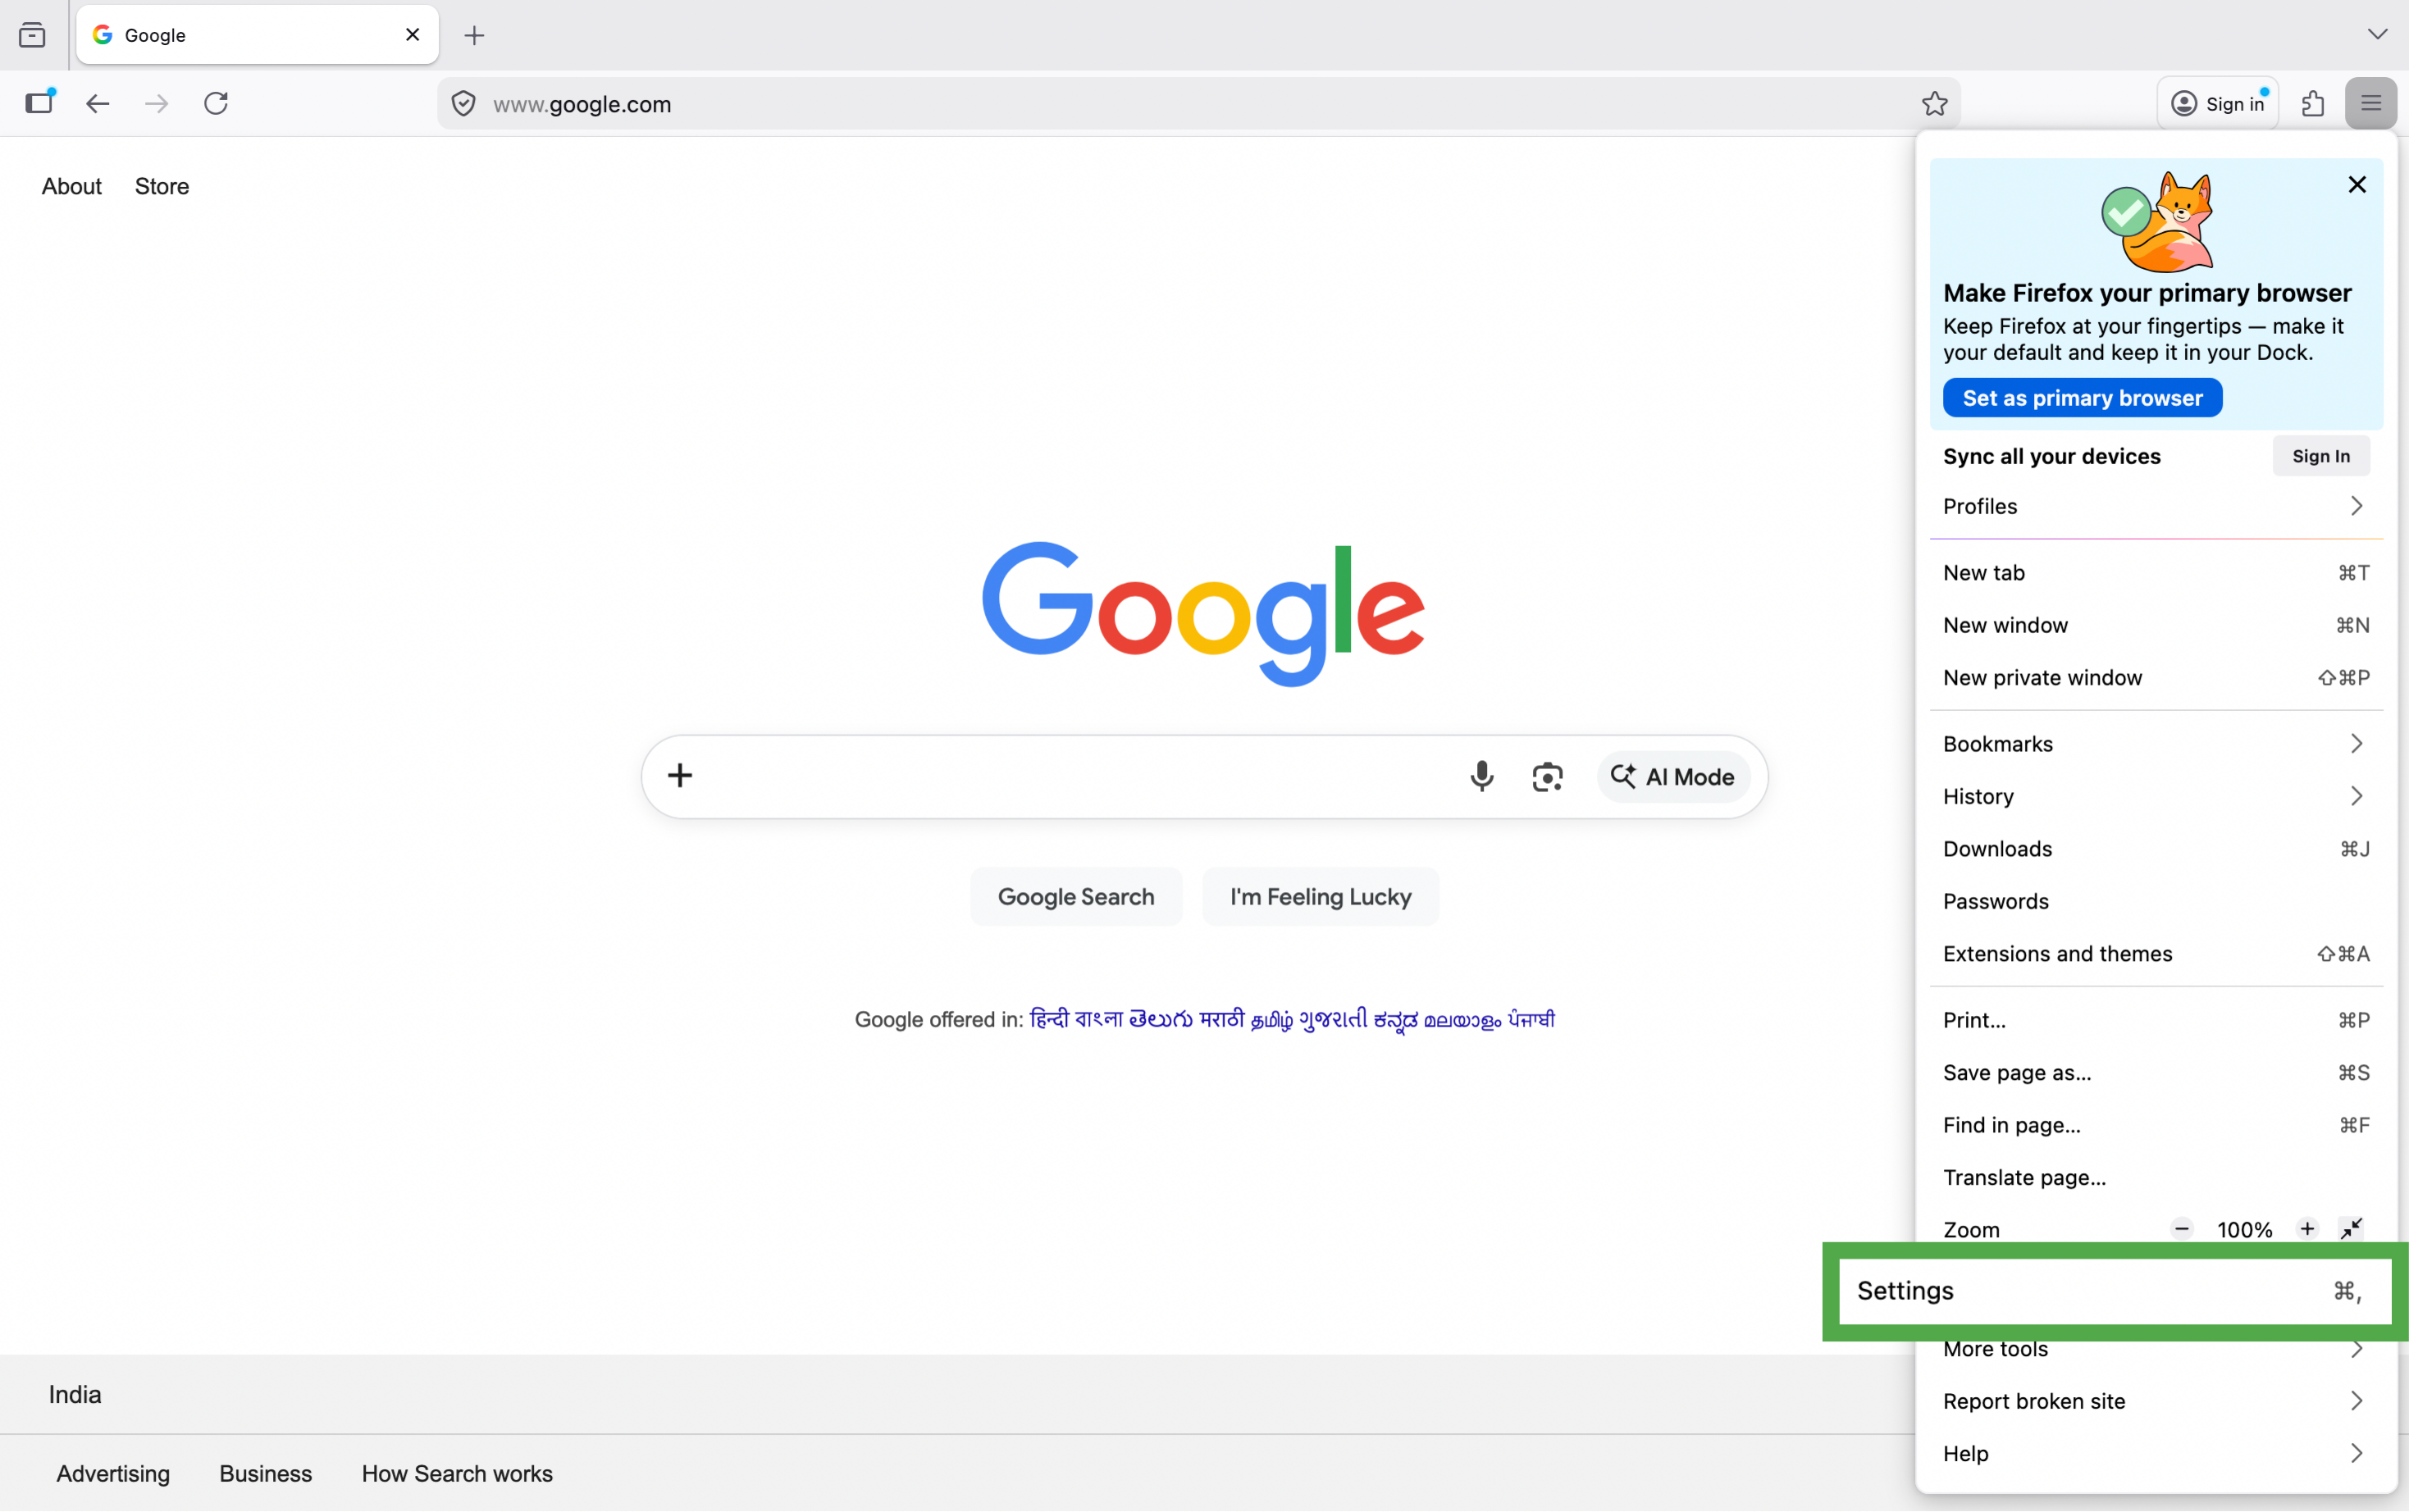Reload the current page

click(216, 103)
